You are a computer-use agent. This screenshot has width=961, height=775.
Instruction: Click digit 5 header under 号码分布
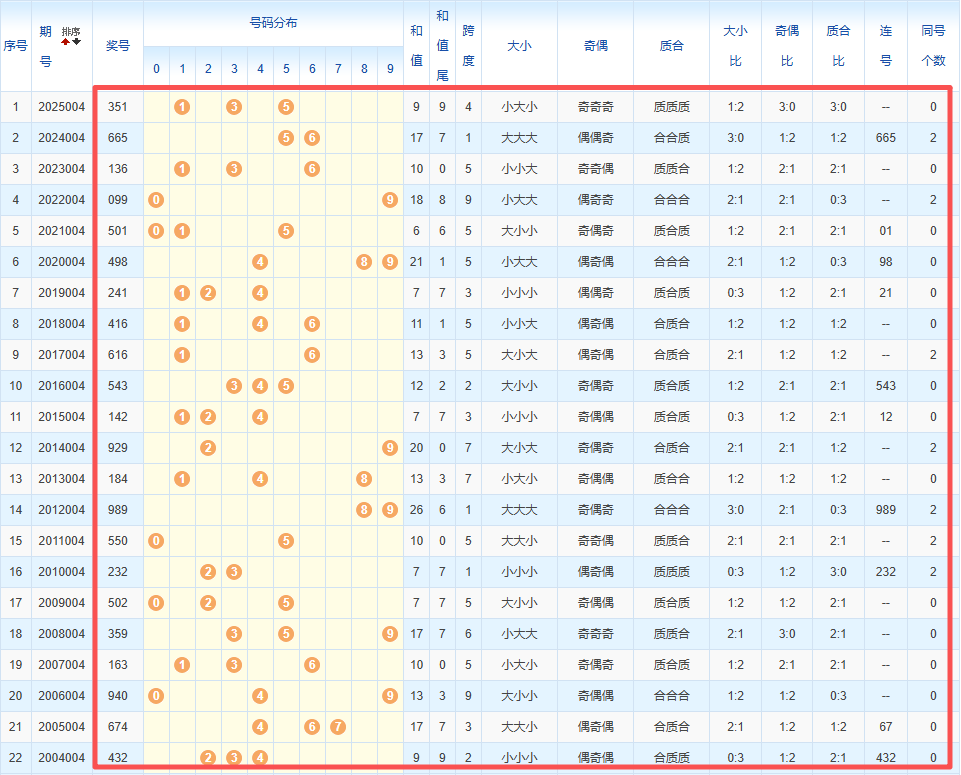286,69
